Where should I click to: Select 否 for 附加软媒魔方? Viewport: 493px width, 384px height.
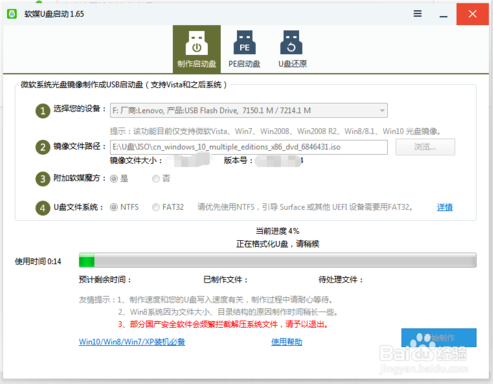pos(156,179)
